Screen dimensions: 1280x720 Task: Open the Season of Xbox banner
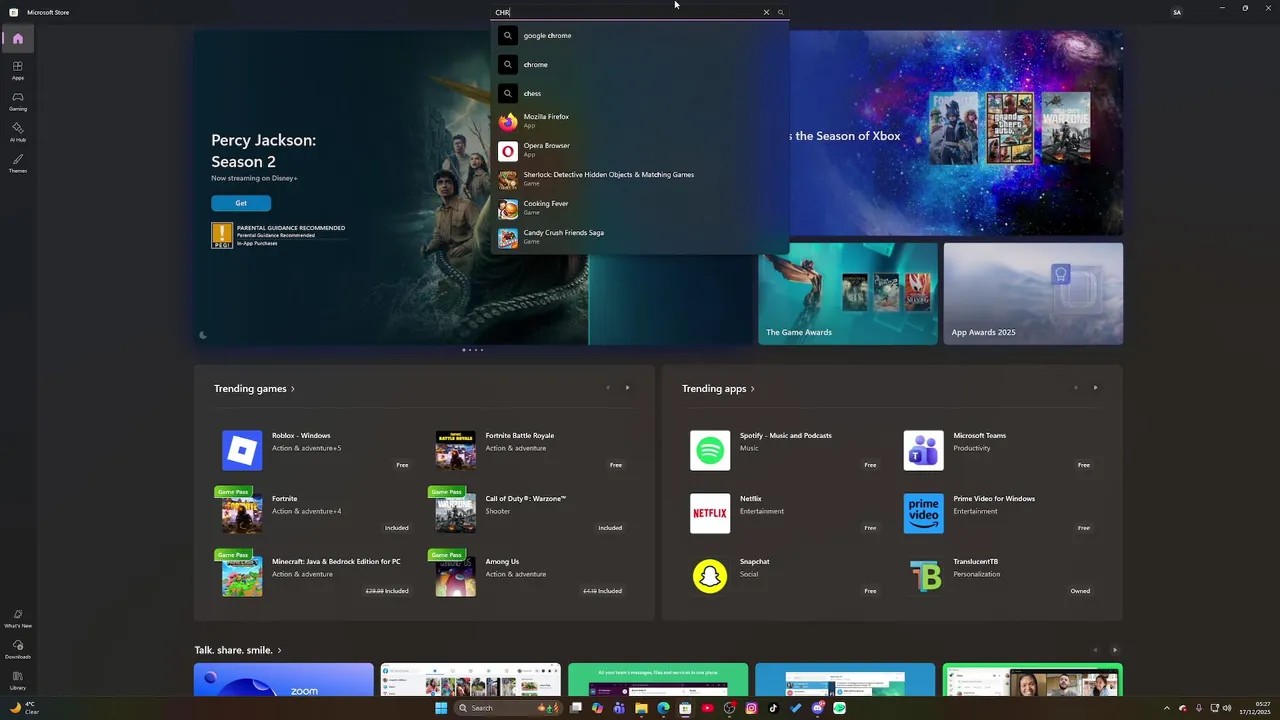coord(956,133)
